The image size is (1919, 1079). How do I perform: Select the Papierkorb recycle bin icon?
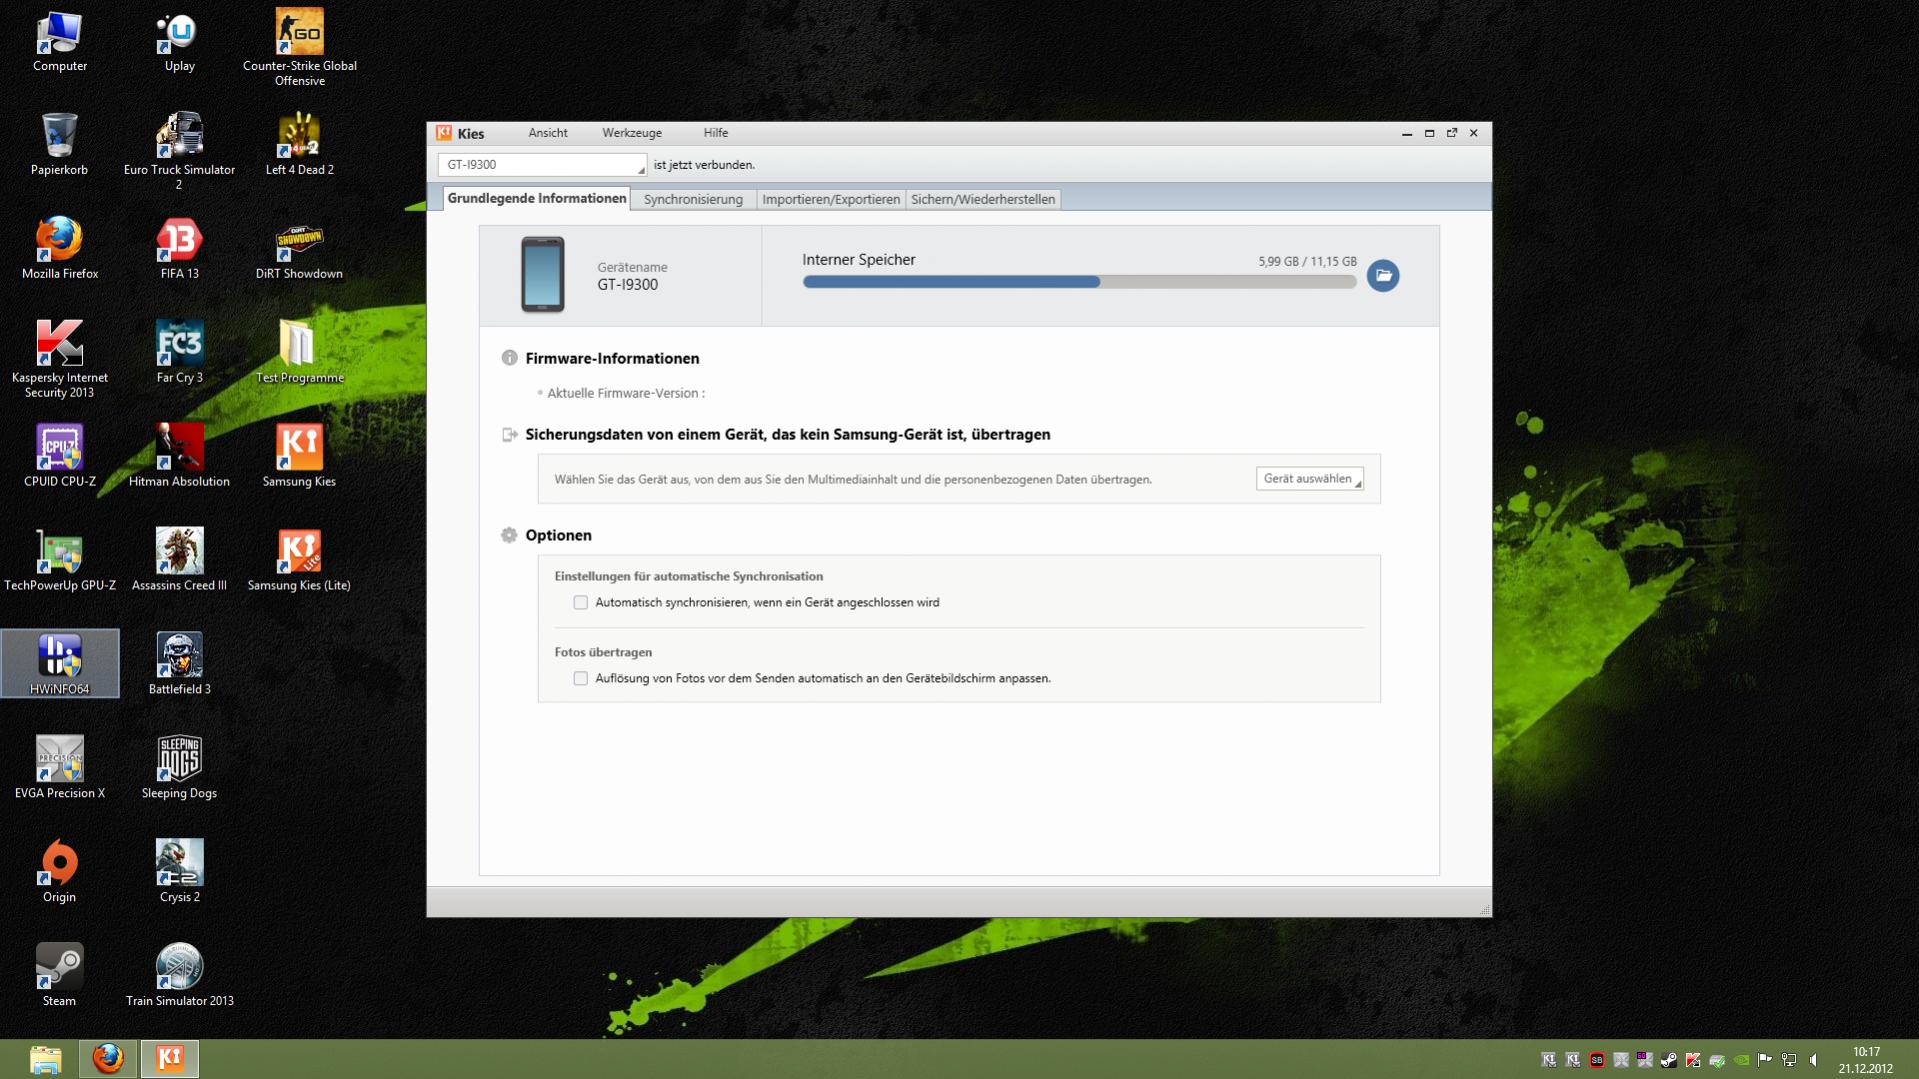[60, 146]
